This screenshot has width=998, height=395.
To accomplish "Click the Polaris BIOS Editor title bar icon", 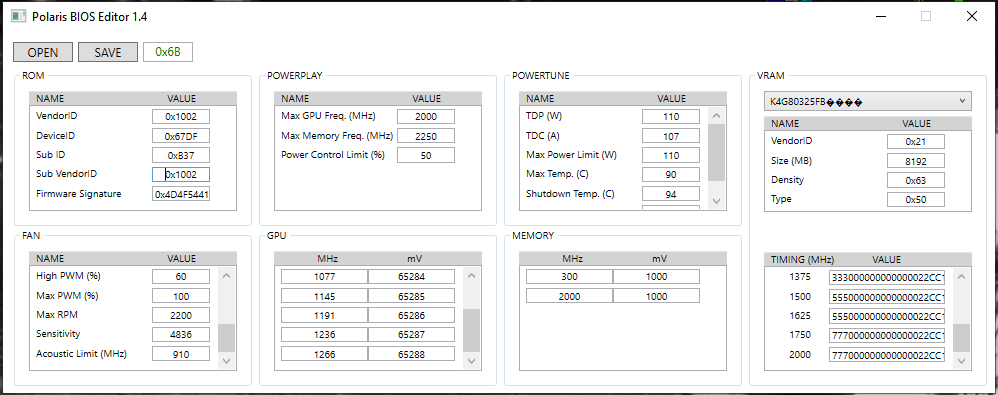I will (18, 17).
